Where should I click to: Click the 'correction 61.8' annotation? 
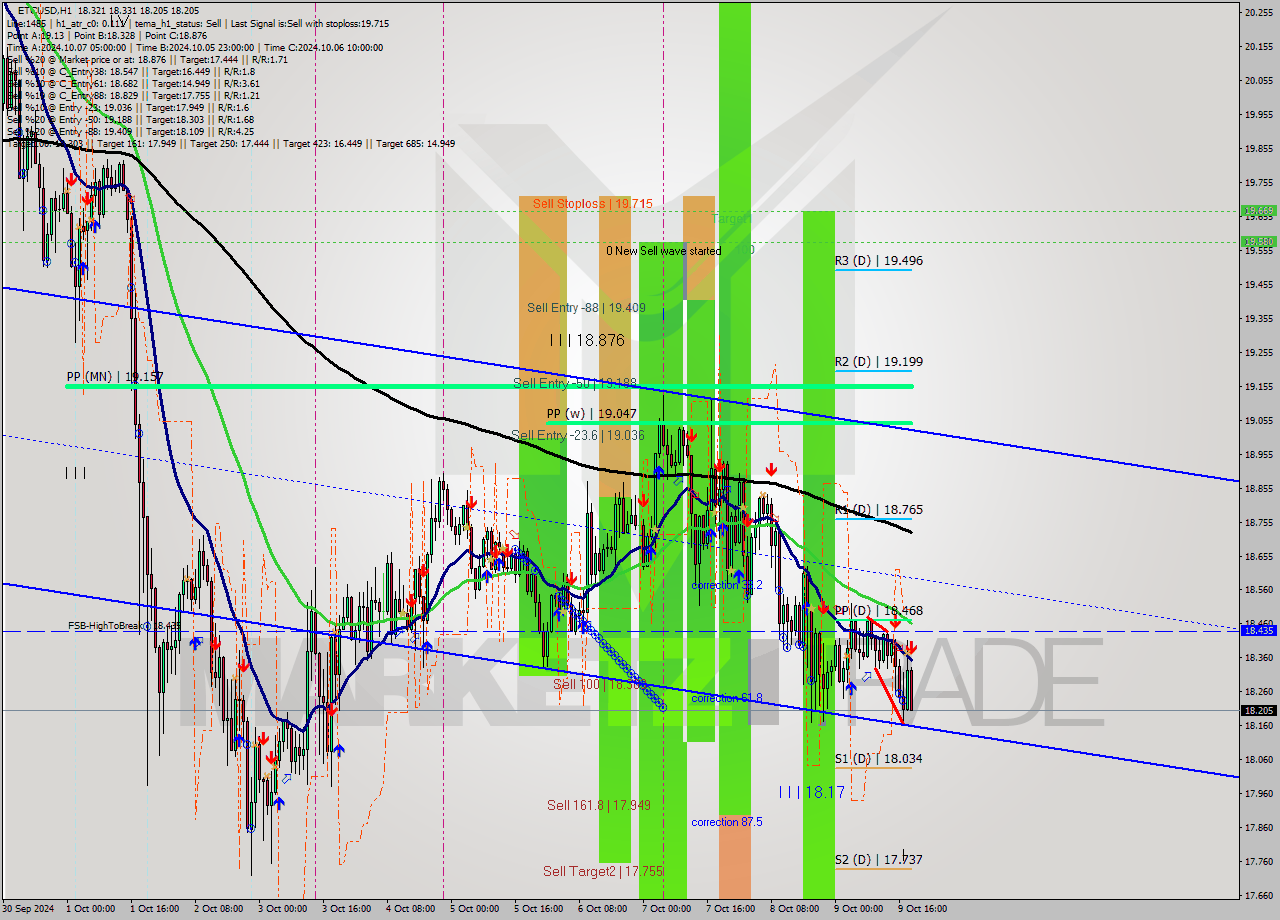(x=727, y=699)
